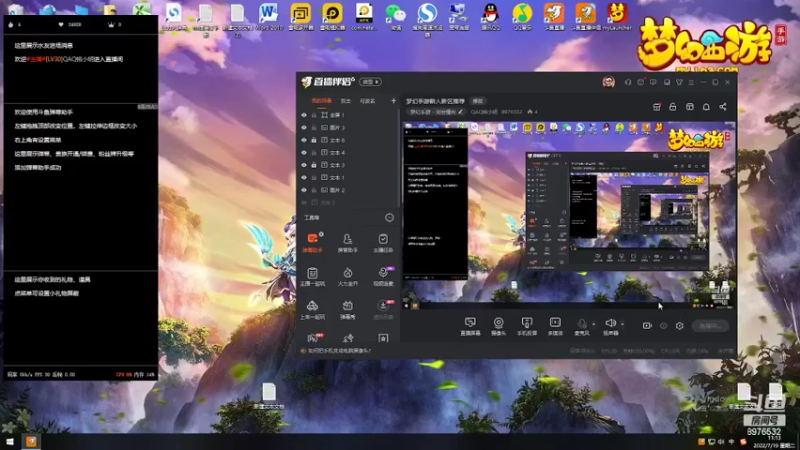800x450 pixels.
Task: Open the QQ penguin desktop icon
Action: click(x=491, y=16)
